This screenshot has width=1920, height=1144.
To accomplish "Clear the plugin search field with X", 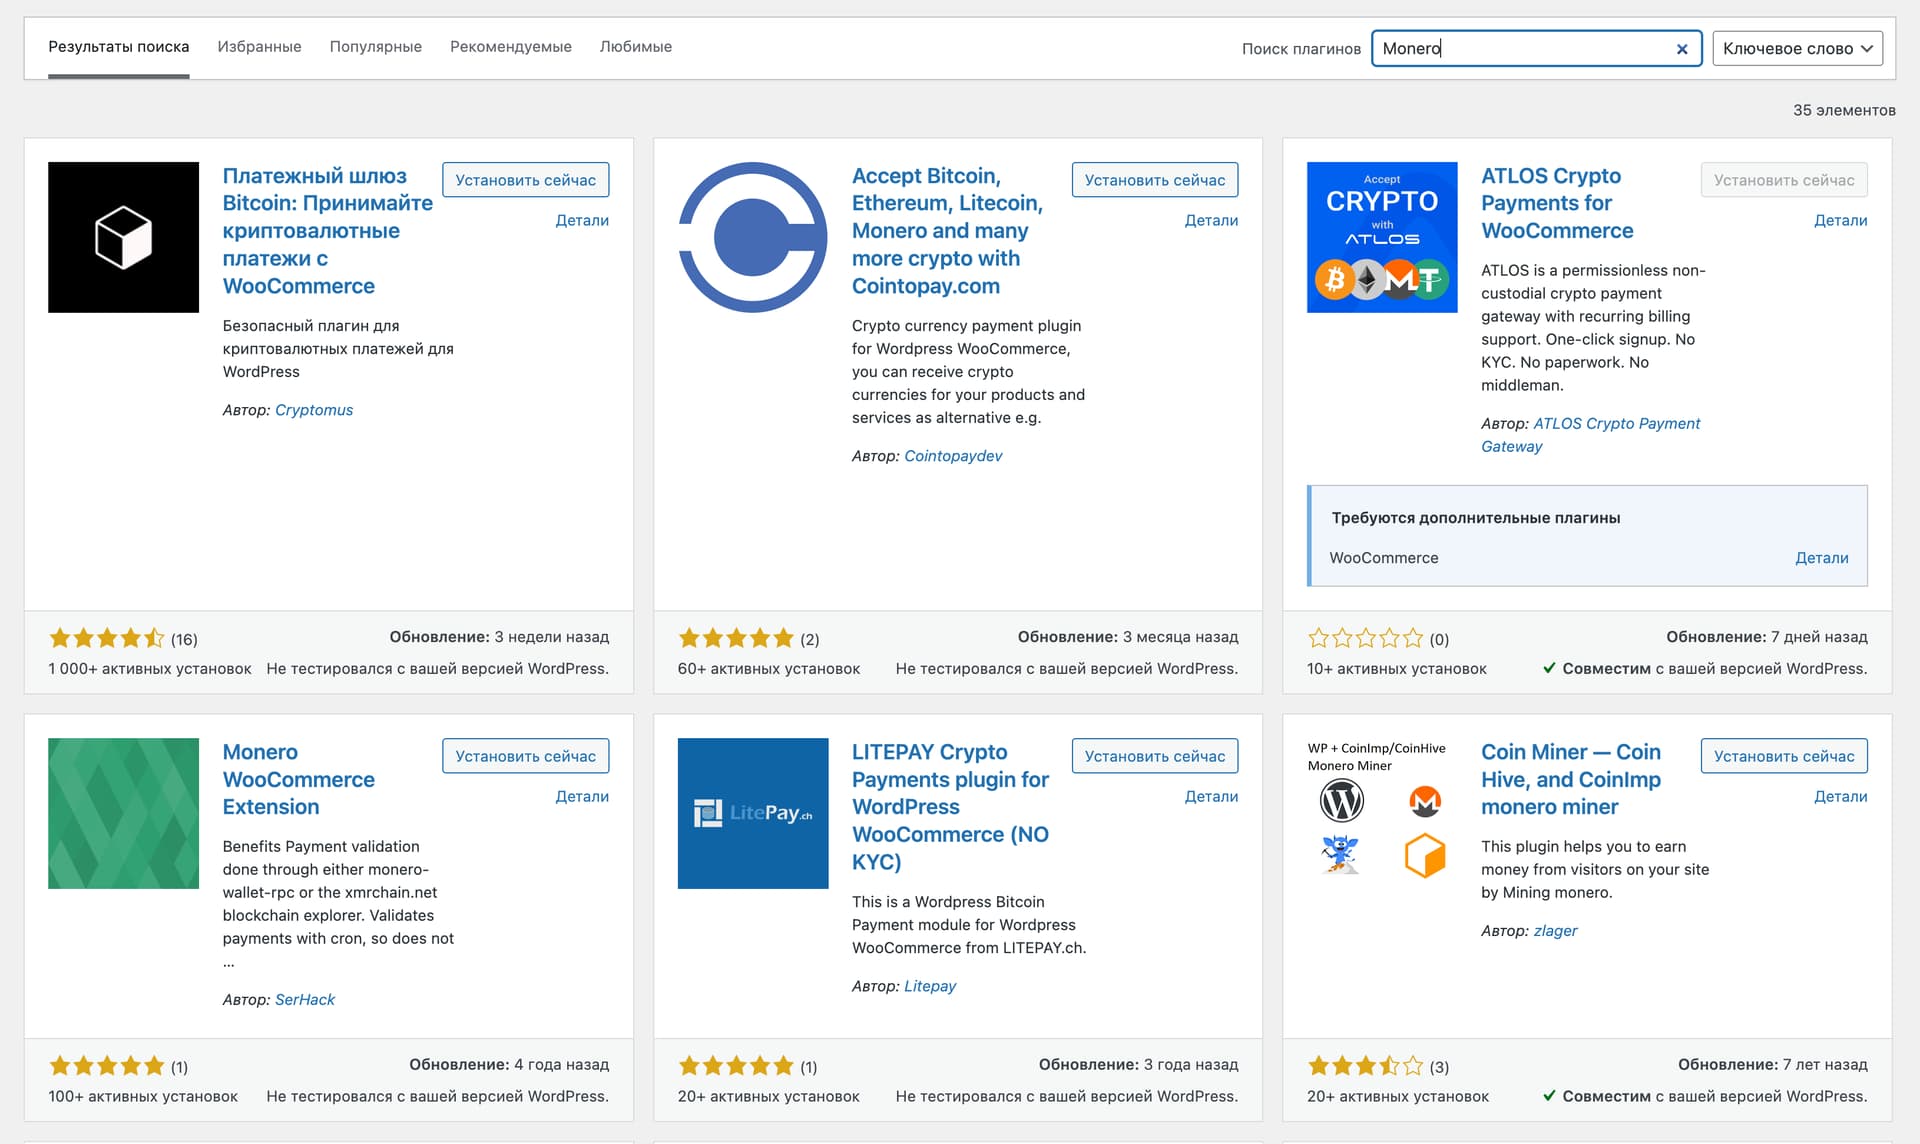I will click(x=1681, y=49).
